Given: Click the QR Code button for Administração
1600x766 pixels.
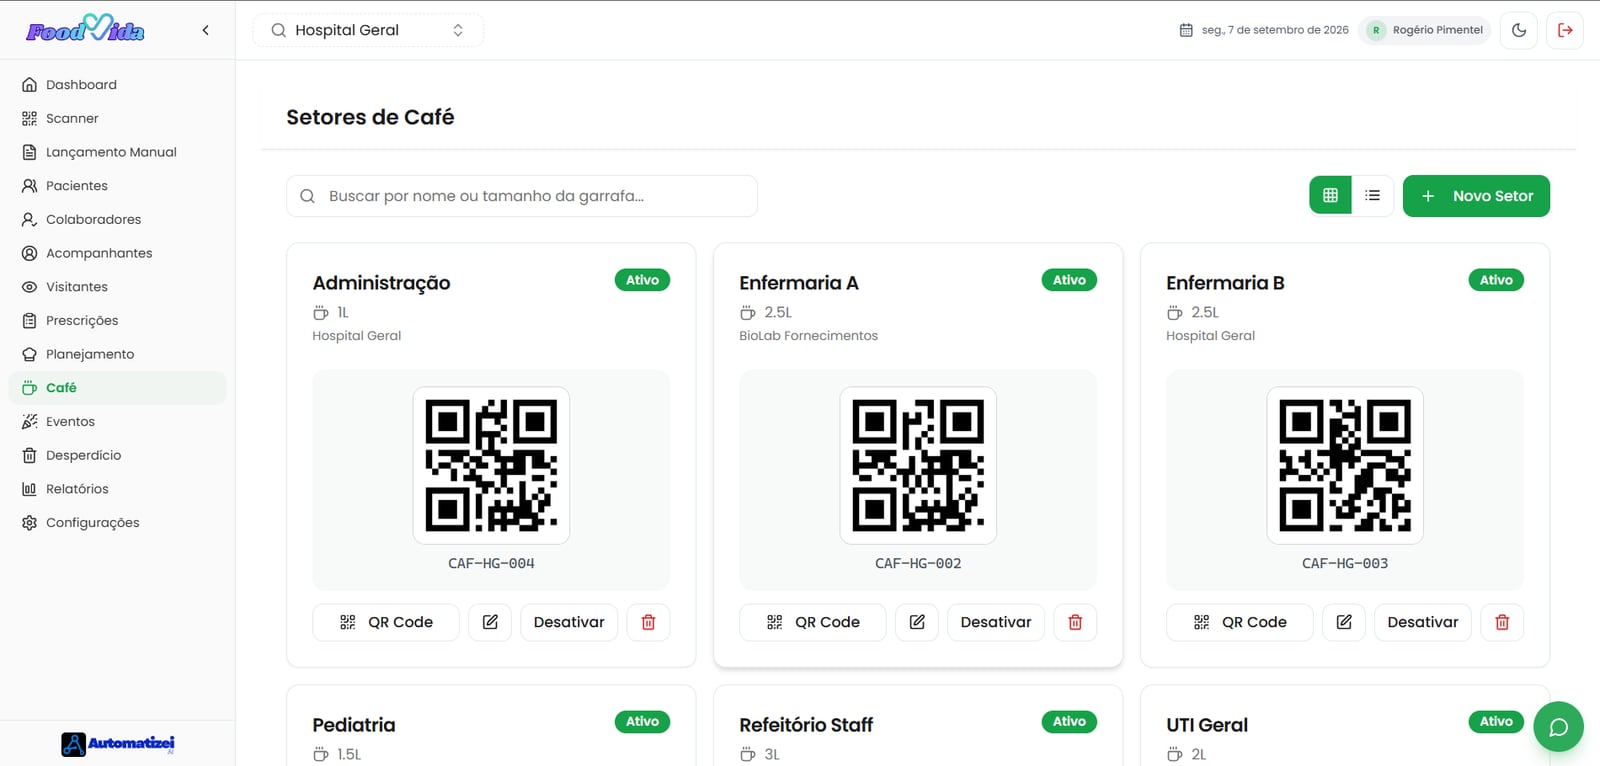Looking at the screenshot, I should [386, 622].
